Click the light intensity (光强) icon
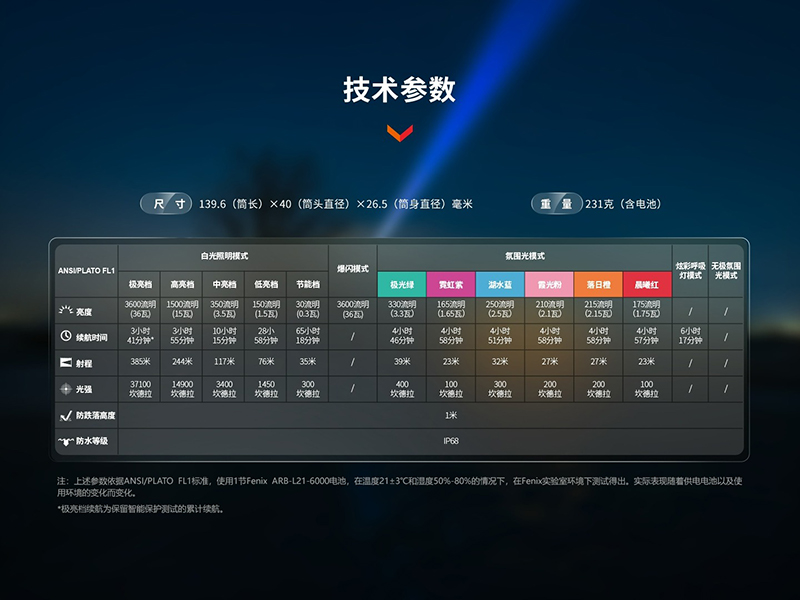 [66, 388]
